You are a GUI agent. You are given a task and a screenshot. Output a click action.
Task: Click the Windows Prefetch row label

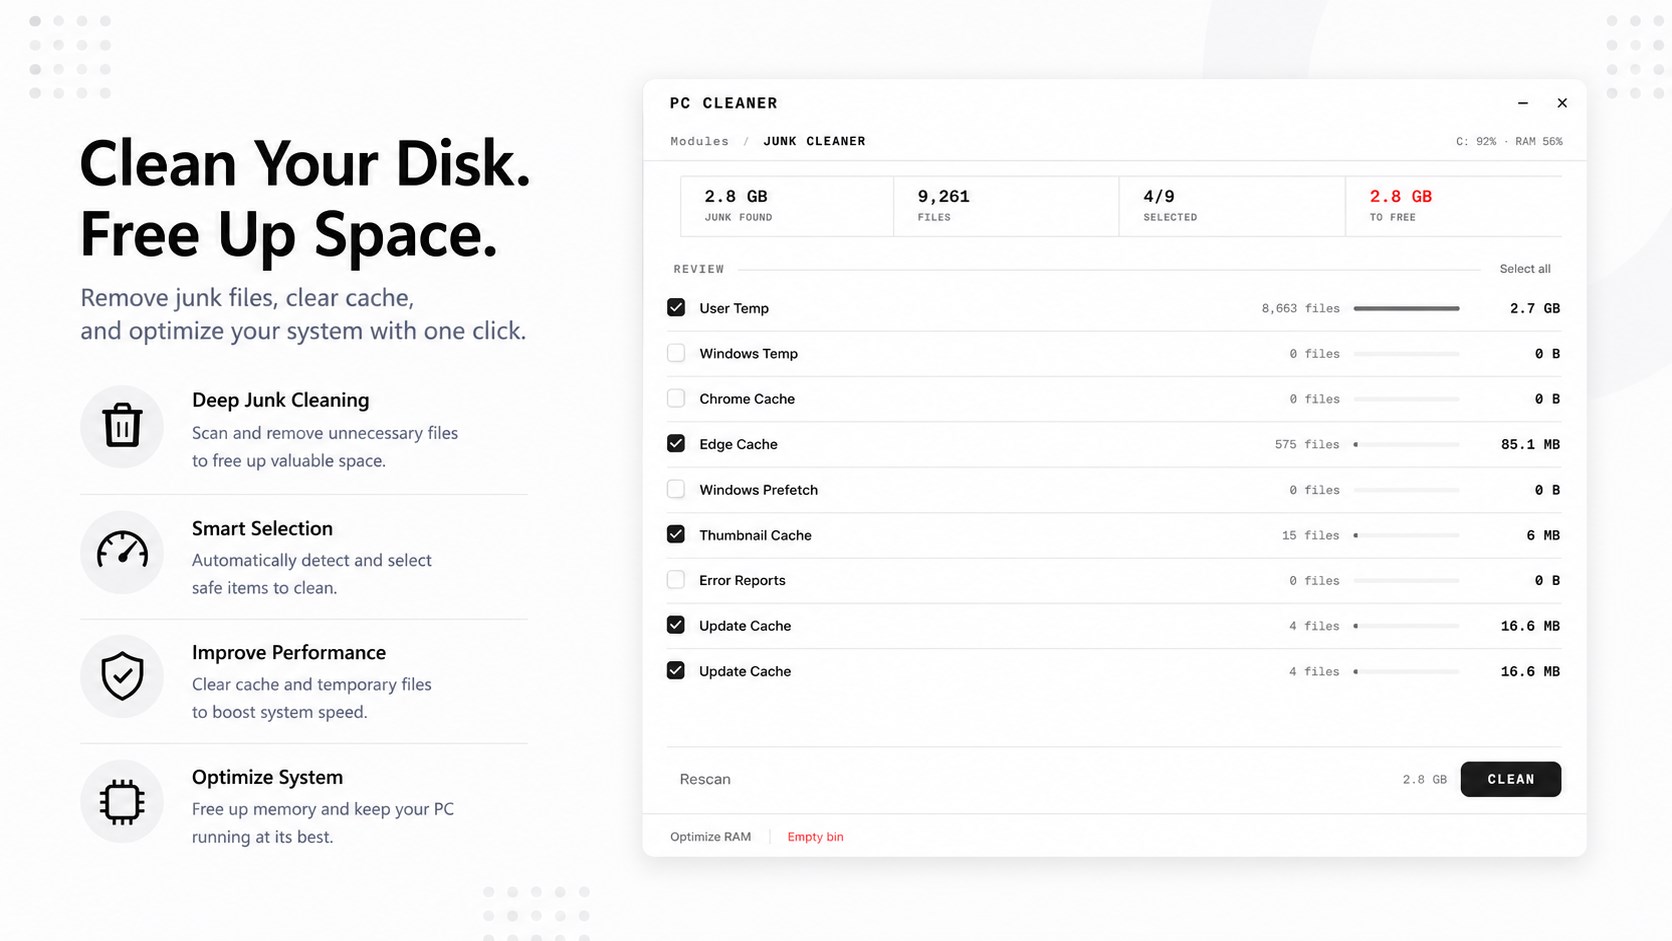coord(758,490)
